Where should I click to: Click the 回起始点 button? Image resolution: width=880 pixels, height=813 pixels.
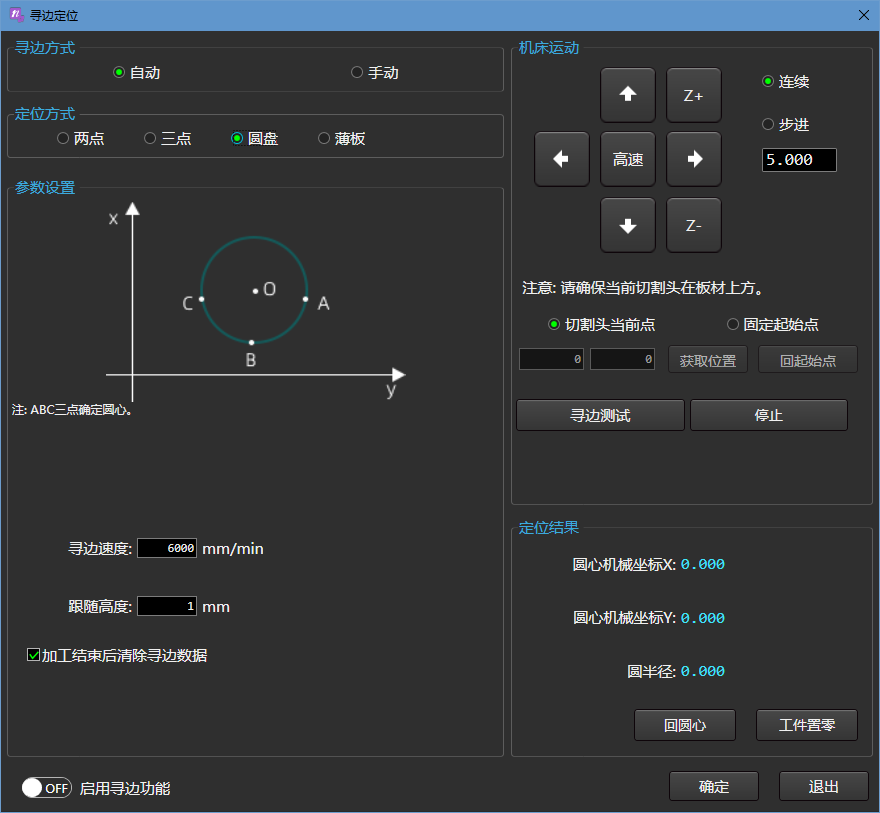click(x=808, y=360)
